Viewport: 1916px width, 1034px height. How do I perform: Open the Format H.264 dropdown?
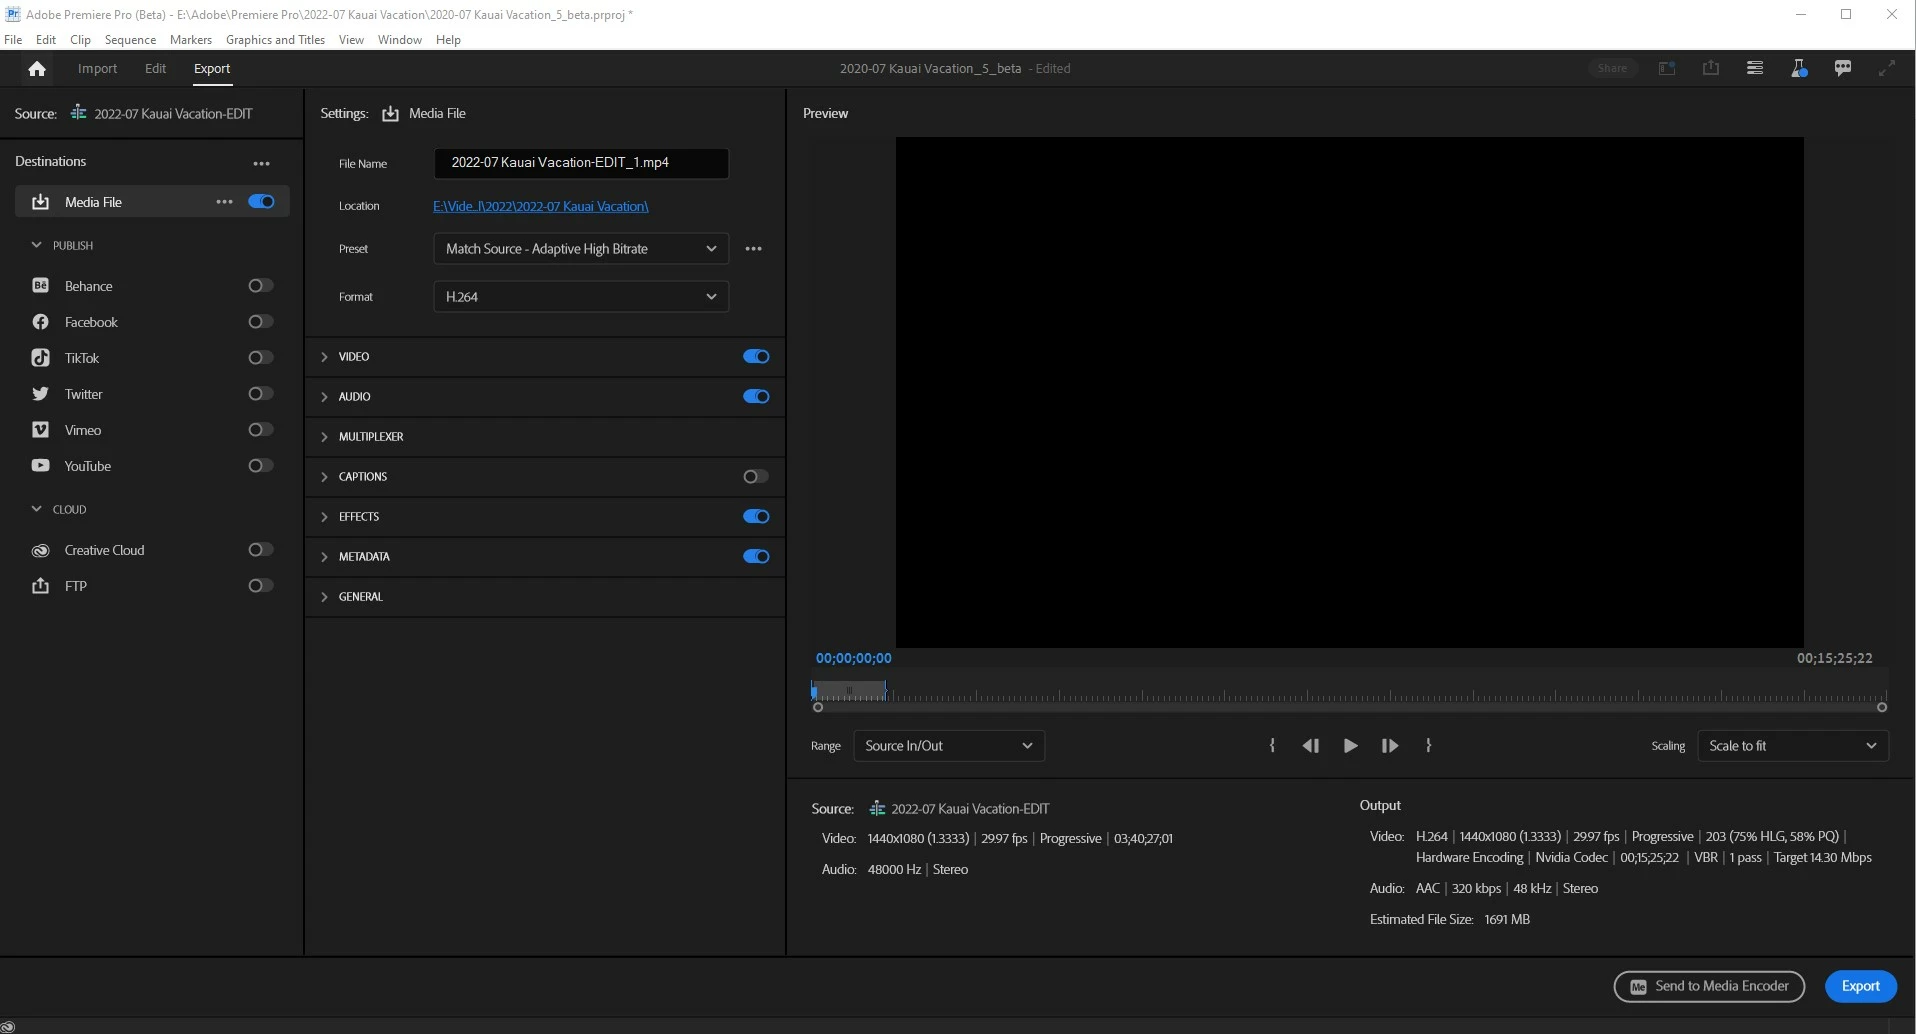tap(581, 297)
